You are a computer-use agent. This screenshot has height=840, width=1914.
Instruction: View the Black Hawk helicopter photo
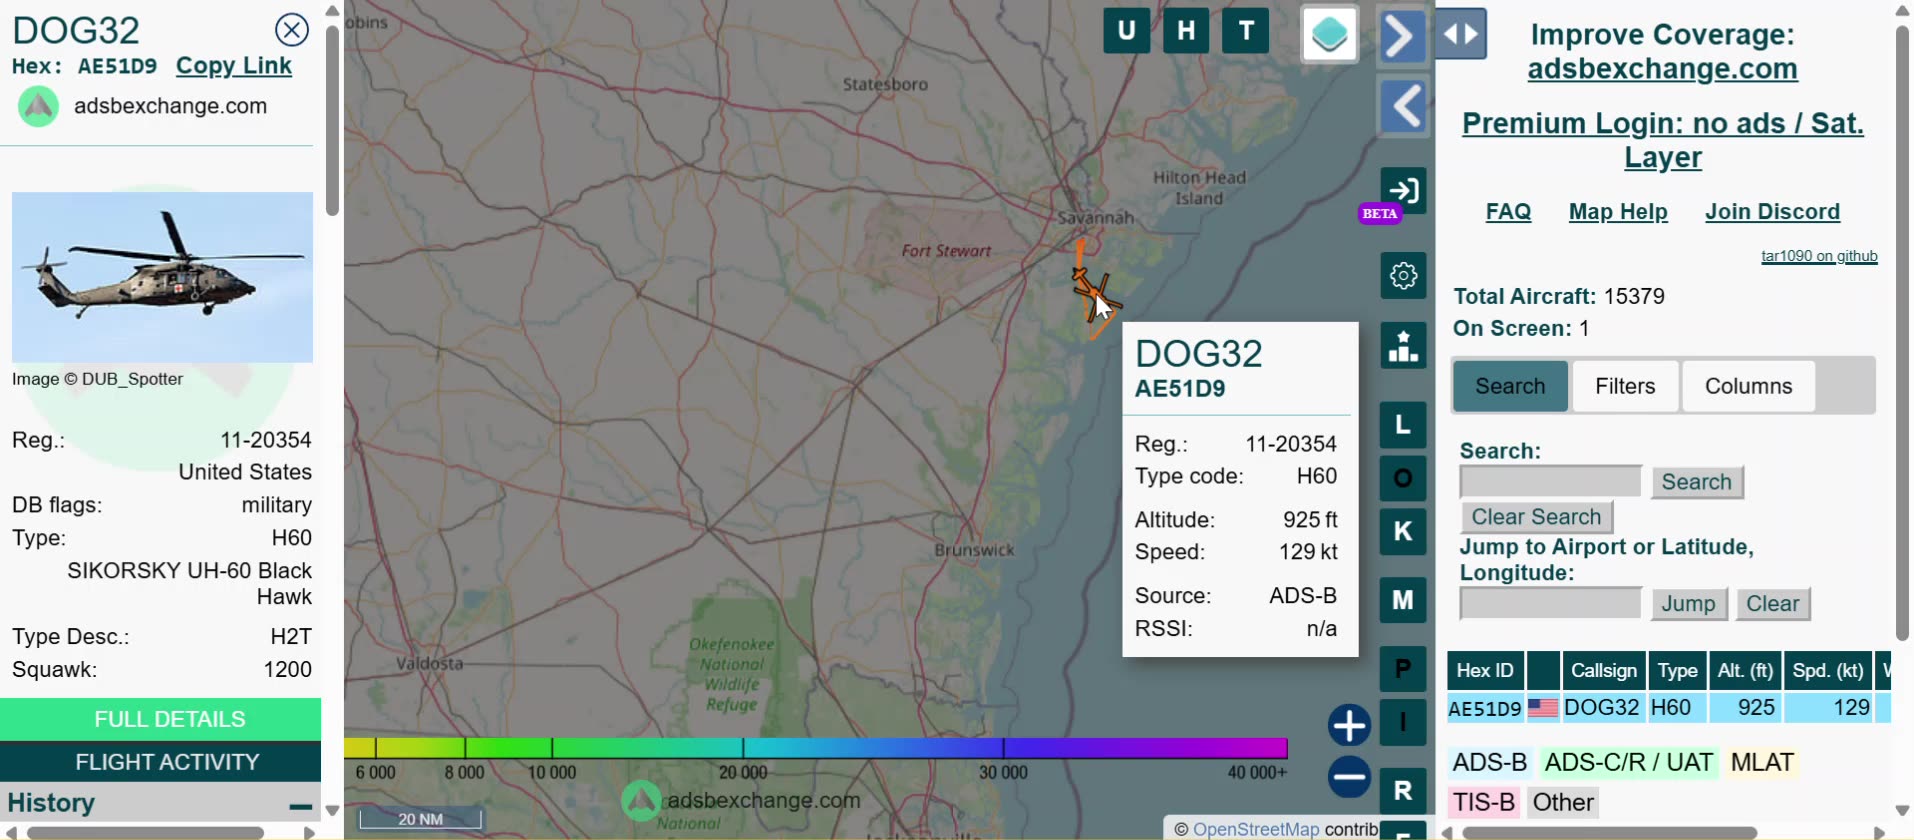coord(162,277)
